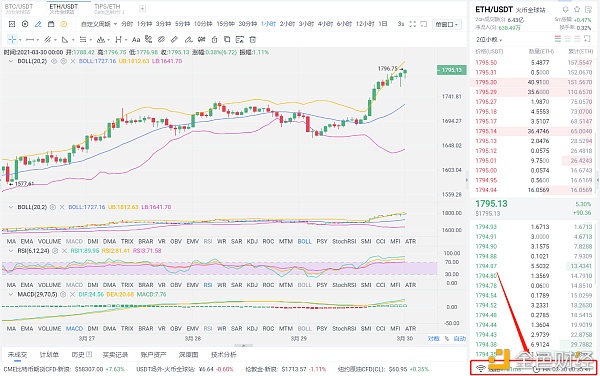This screenshot has height=376, width=600.
Task: Set price alert with bell icon
Action: pos(566,9)
